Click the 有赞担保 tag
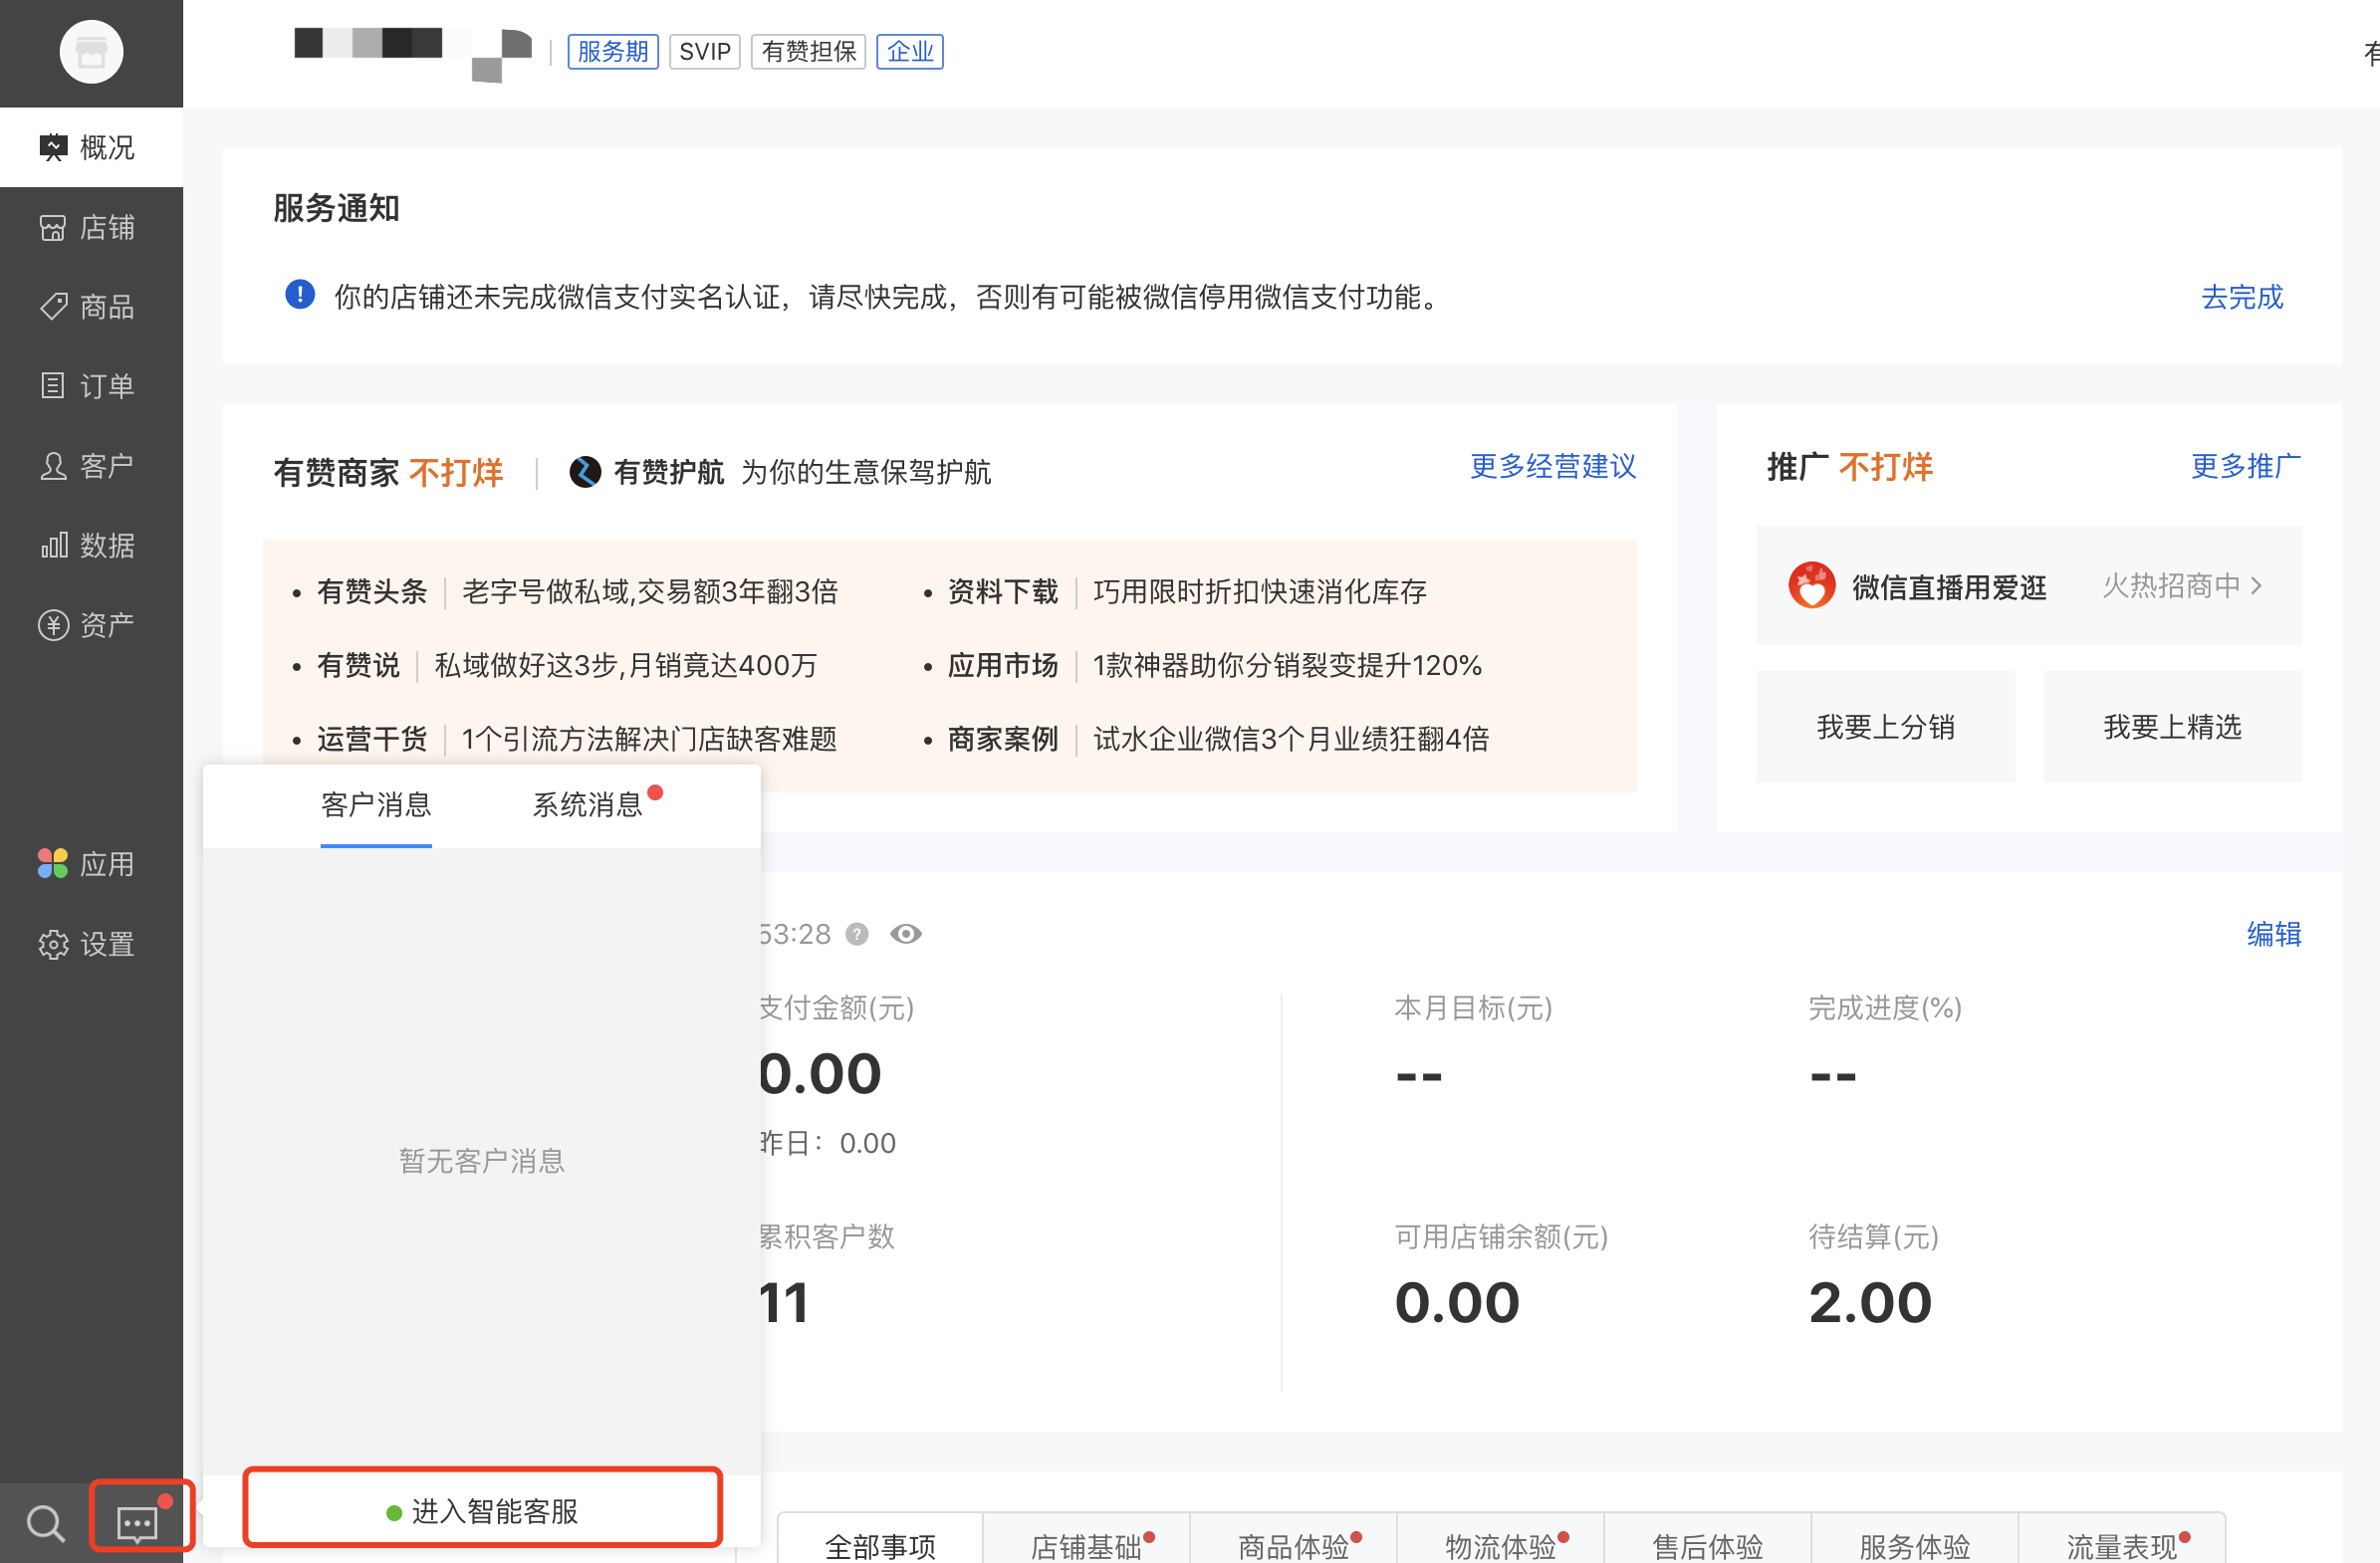2380x1563 pixels. pyautogui.click(x=808, y=51)
